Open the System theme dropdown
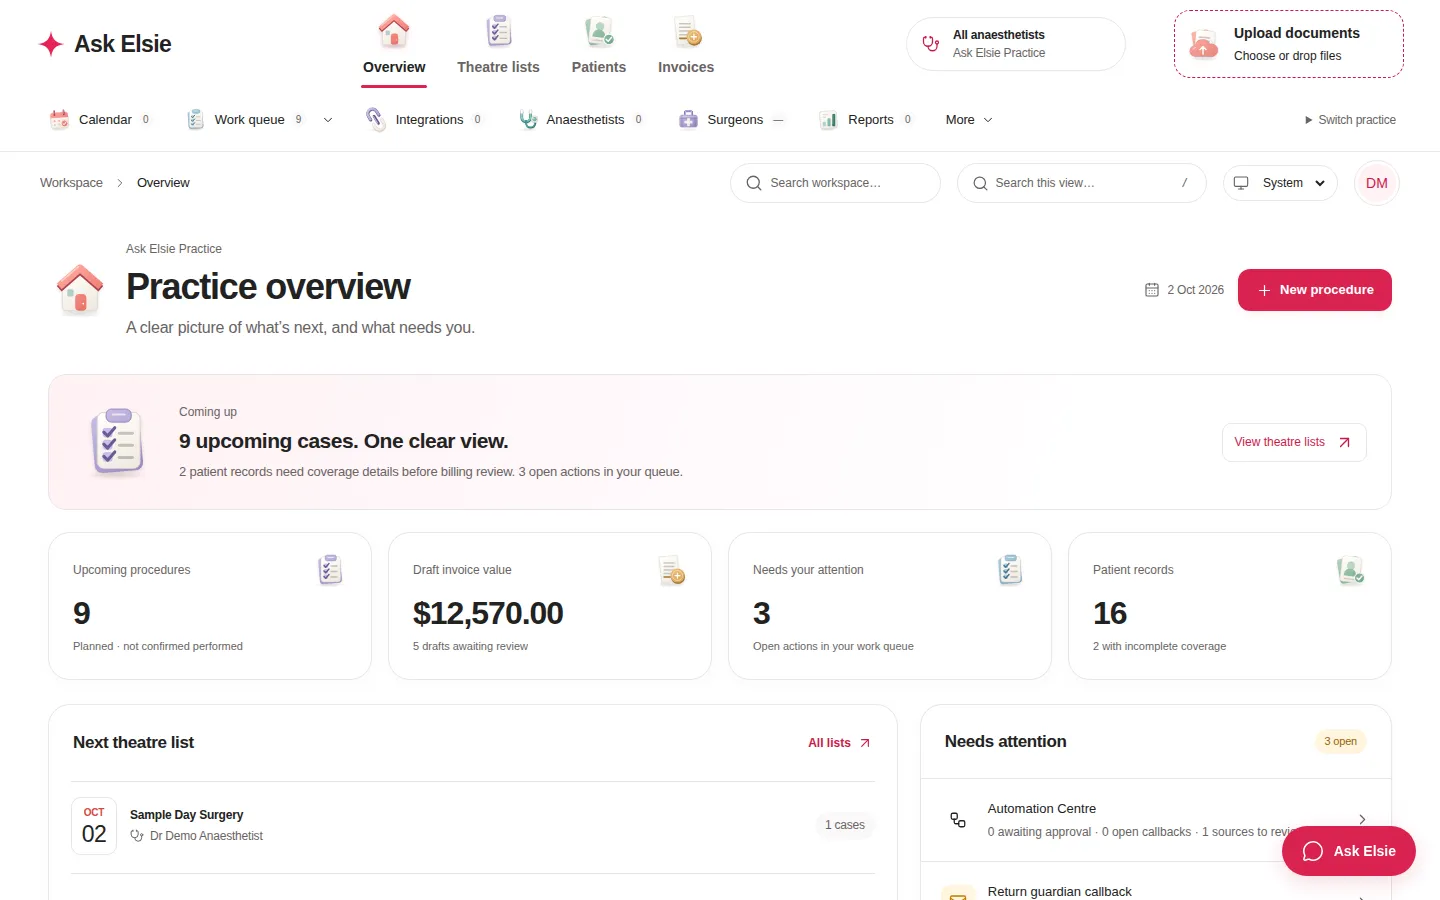 (1280, 183)
